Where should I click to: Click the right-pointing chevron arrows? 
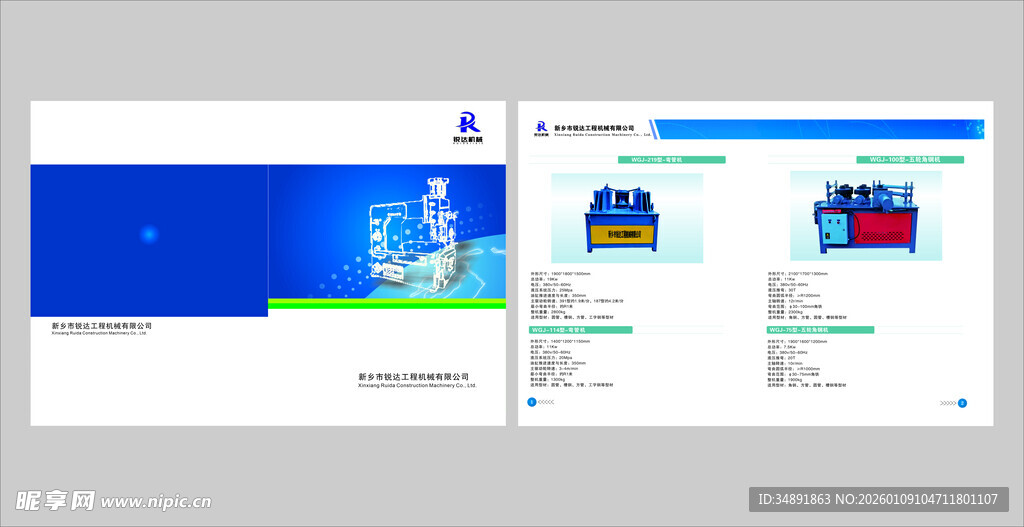947,403
